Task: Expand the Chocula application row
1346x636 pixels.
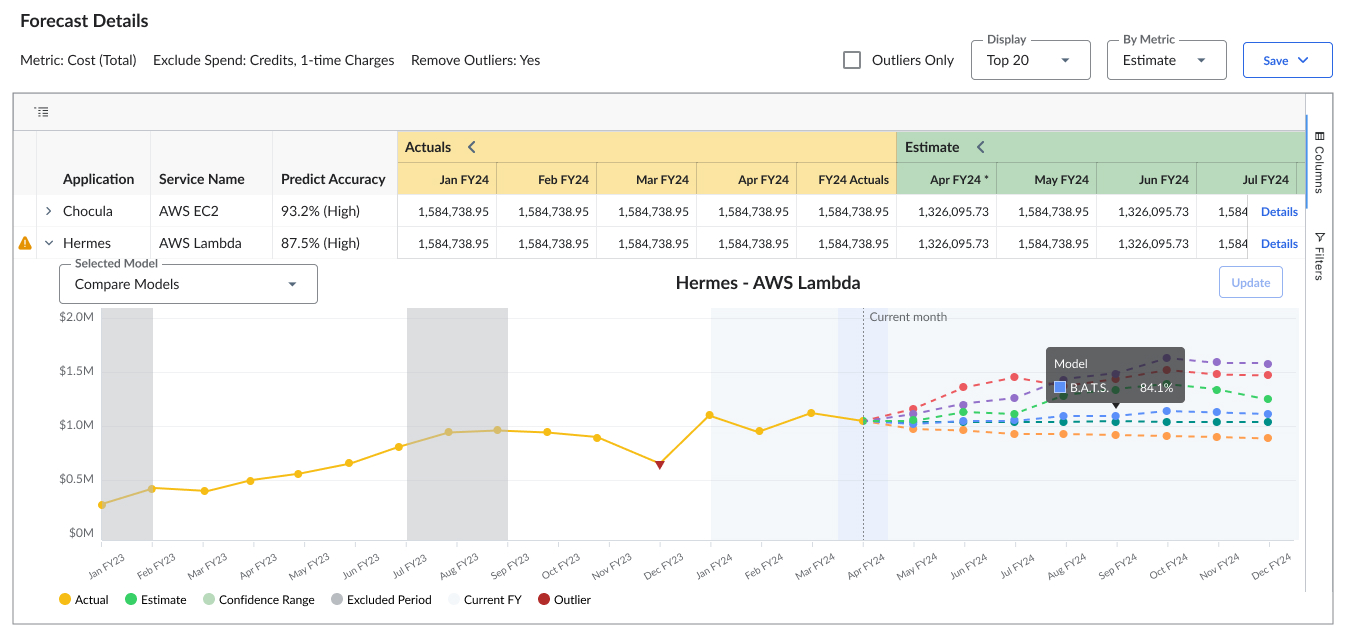Action: pos(48,211)
